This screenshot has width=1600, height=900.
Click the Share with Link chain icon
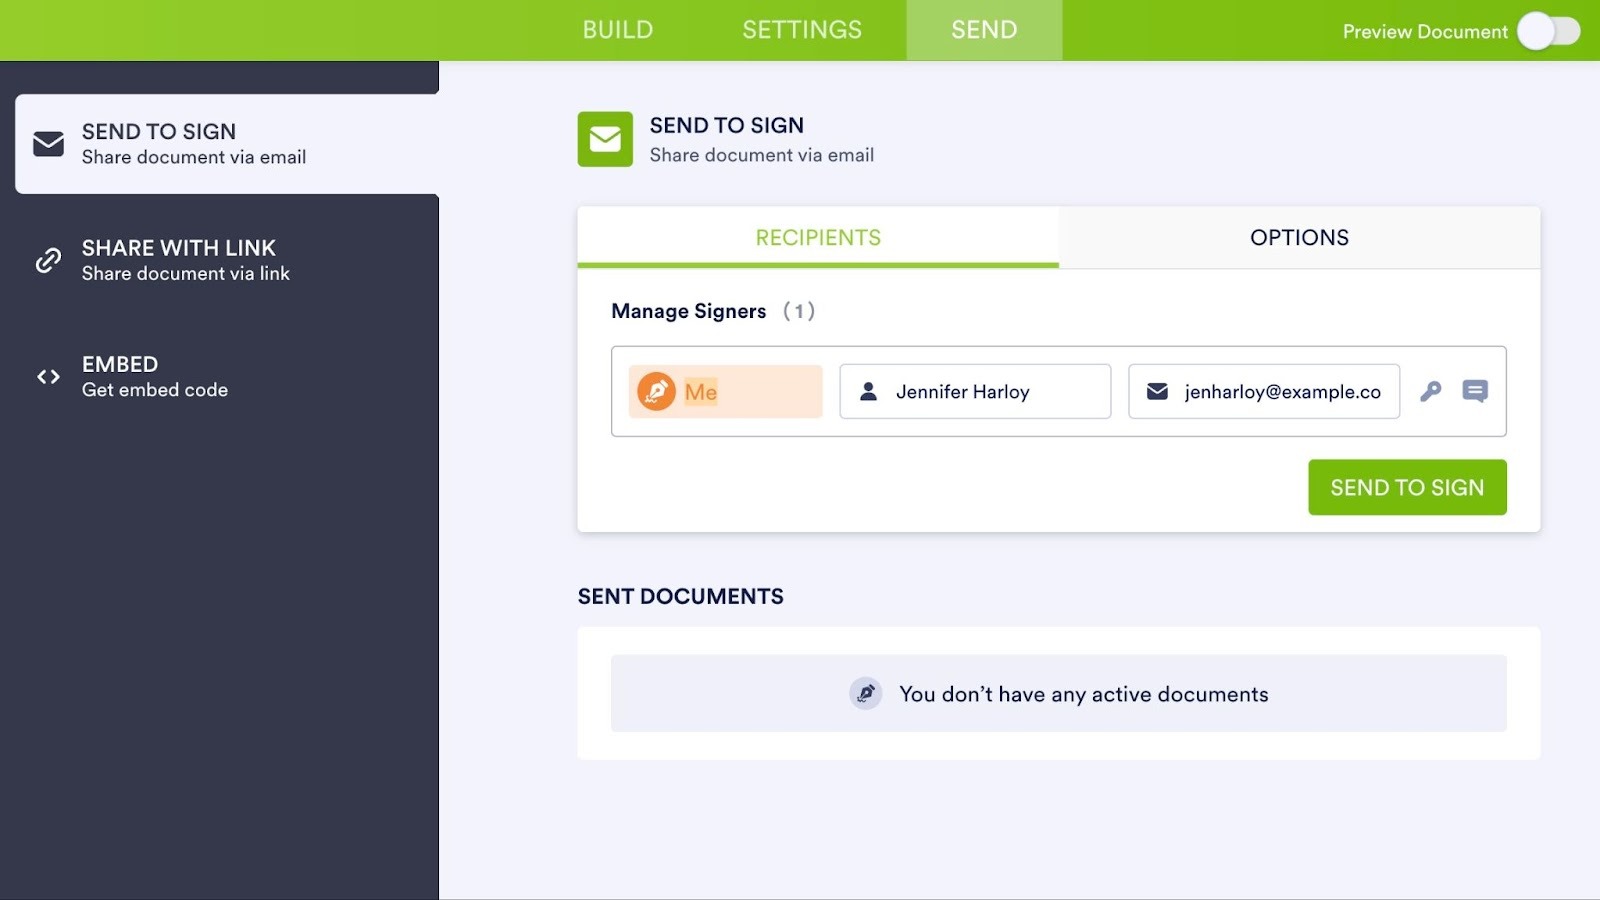46,260
